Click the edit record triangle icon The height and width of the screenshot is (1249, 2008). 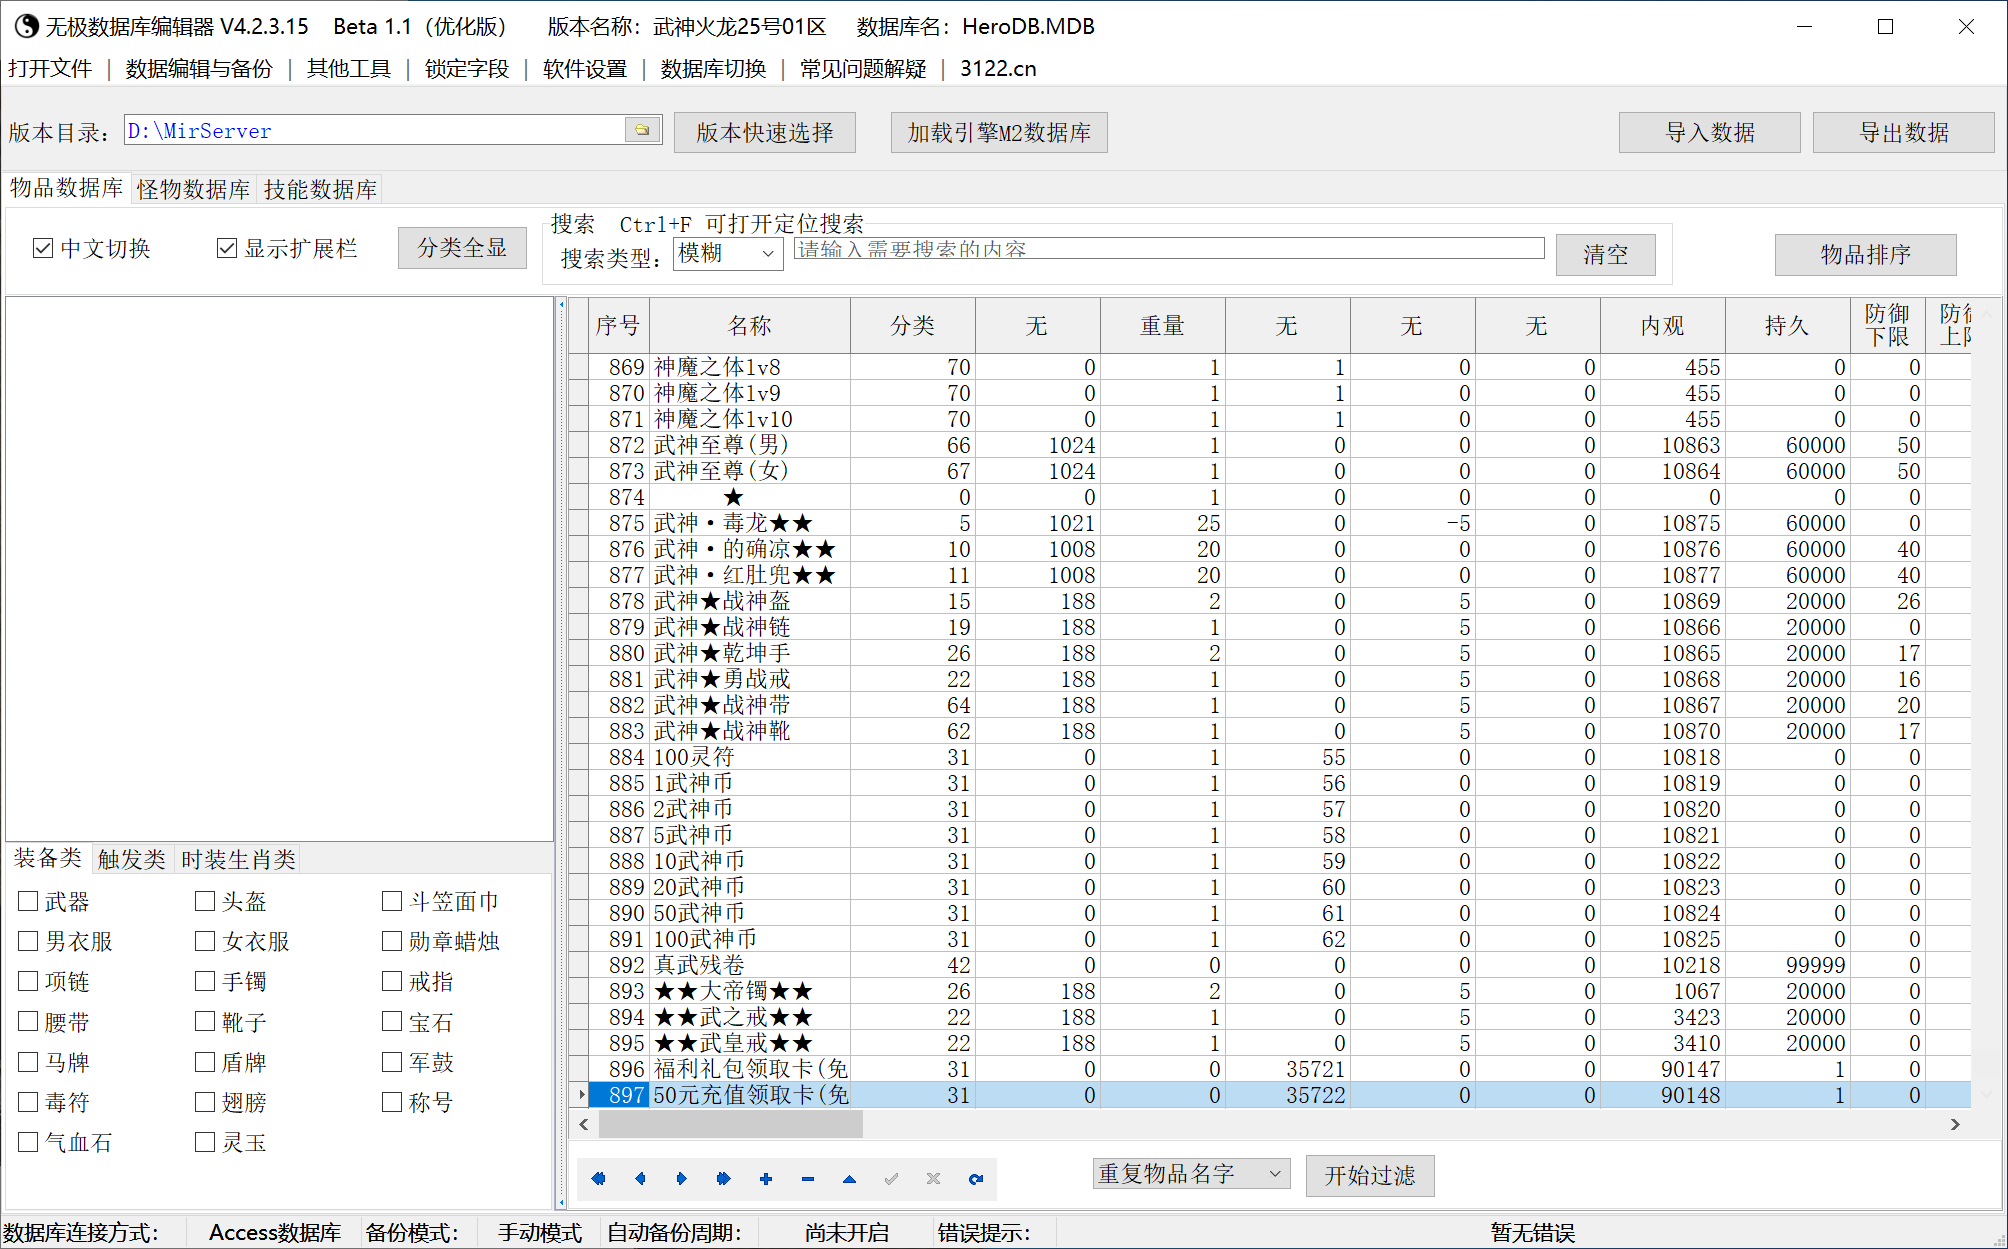point(849,1179)
